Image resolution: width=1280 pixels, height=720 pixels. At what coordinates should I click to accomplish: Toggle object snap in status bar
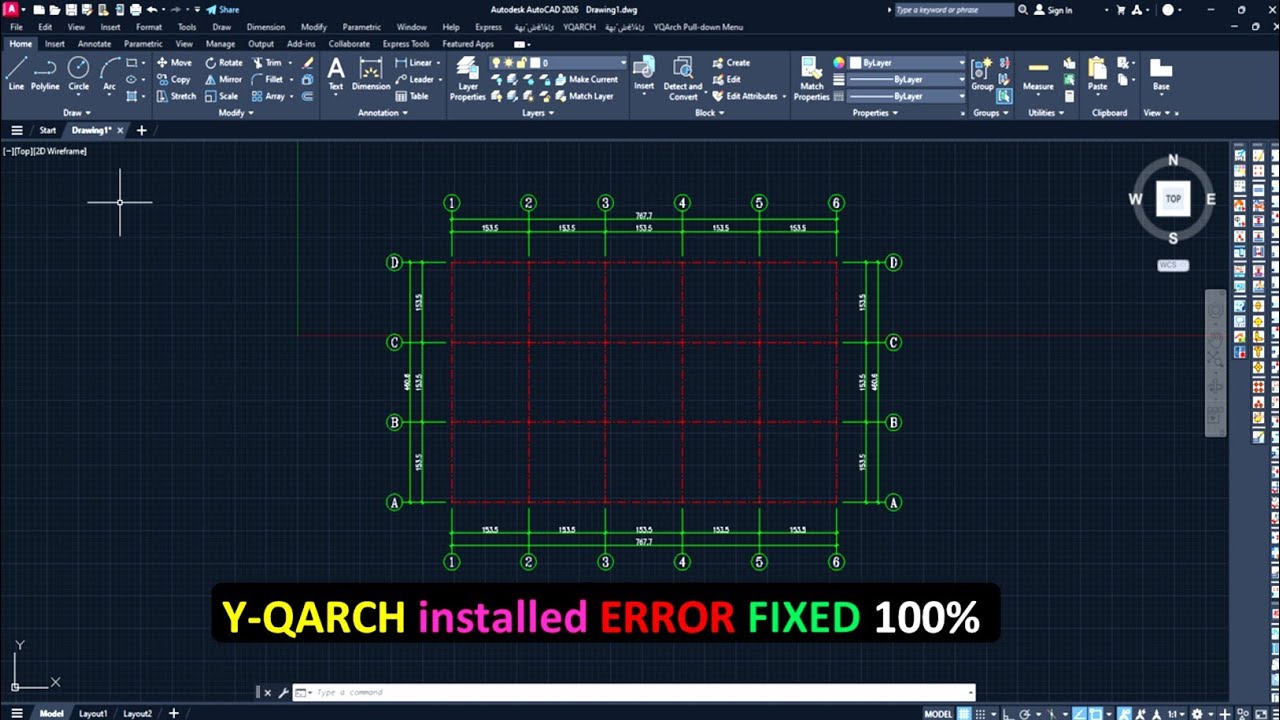coord(1096,713)
